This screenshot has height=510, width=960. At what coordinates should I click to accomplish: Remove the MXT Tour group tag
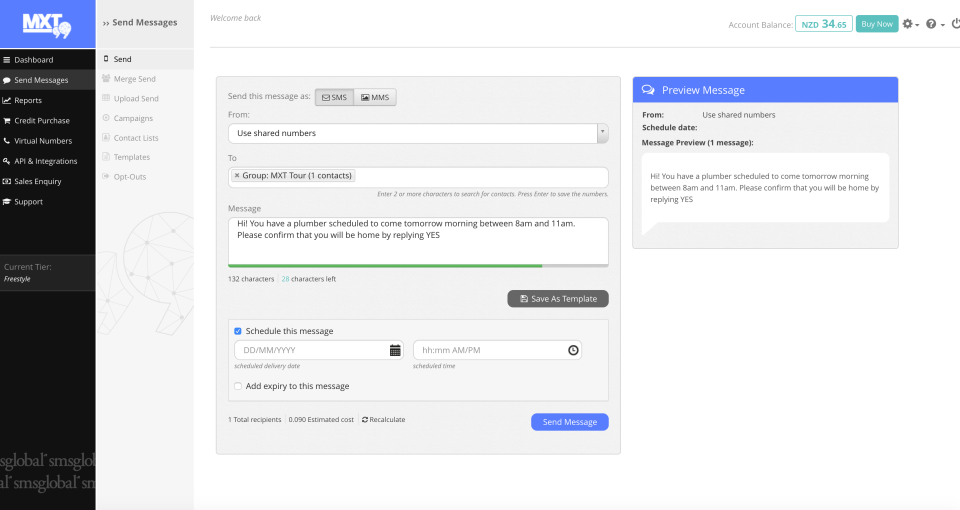pyautogui.click(x=237, y=176)
